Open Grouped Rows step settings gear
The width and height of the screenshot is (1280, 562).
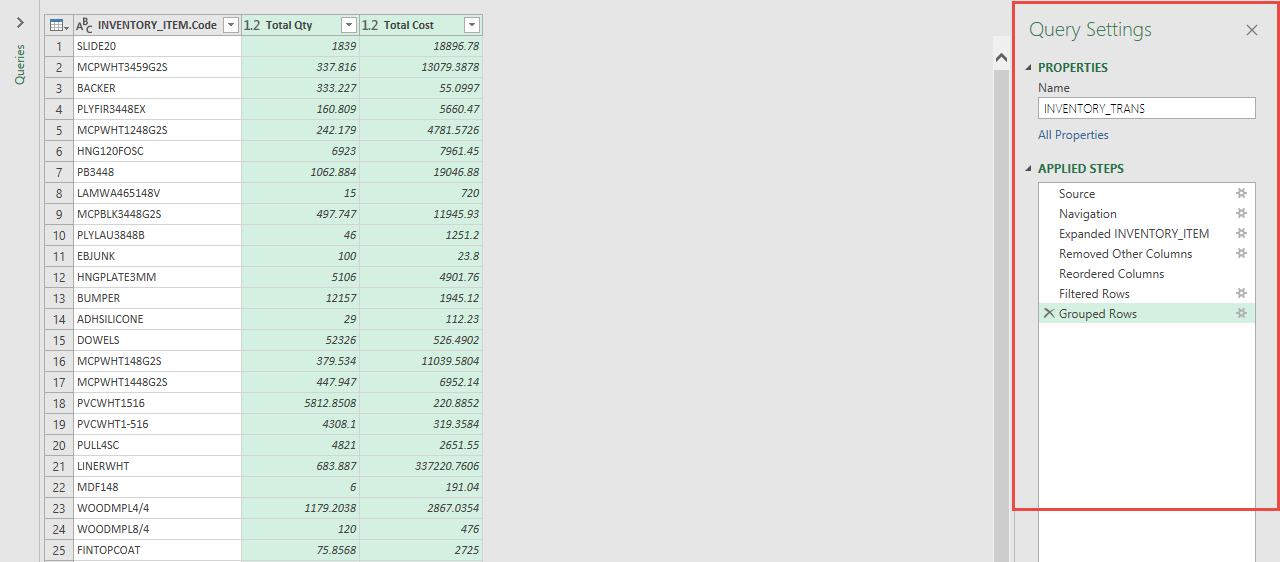[x=1241, y=314]
